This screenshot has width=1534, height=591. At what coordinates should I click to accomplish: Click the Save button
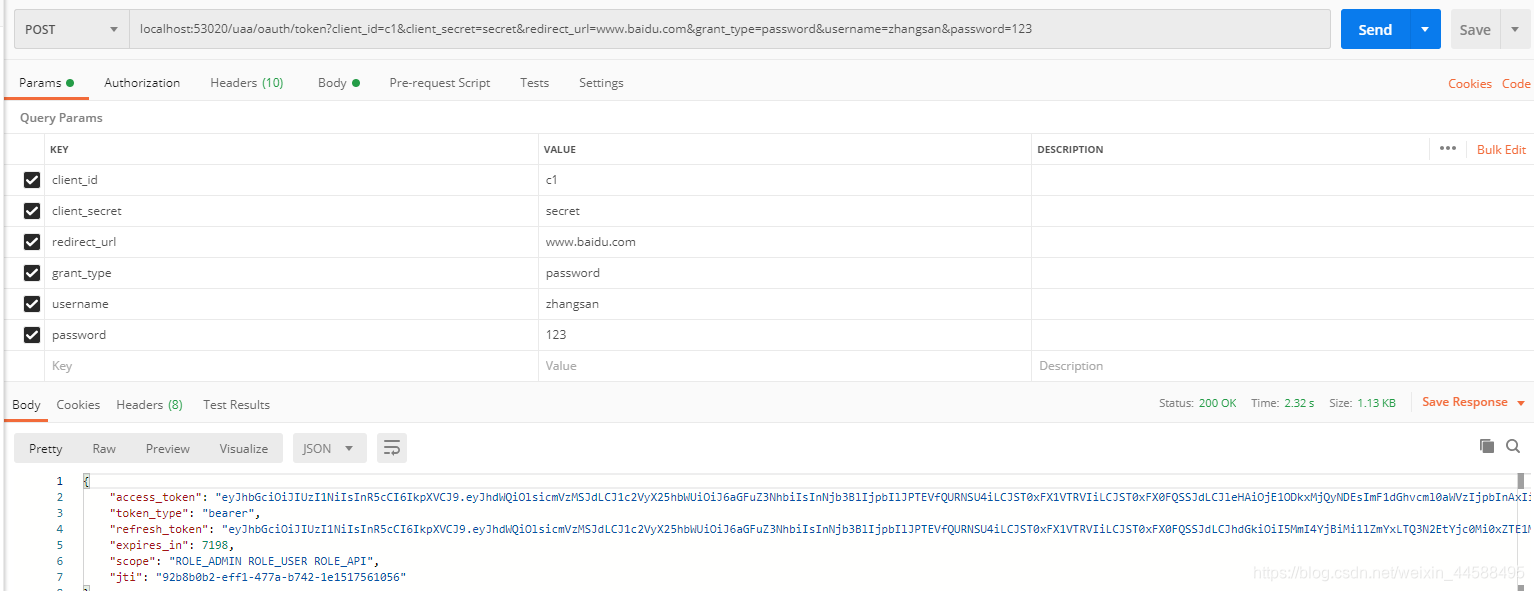pos(1475,29)
